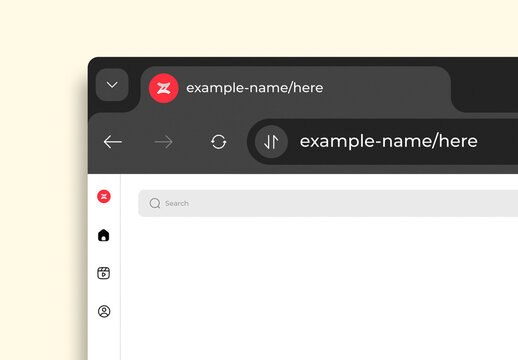Click into the Search field
Screen dimensions: 518x360
[x=328, y=203]
